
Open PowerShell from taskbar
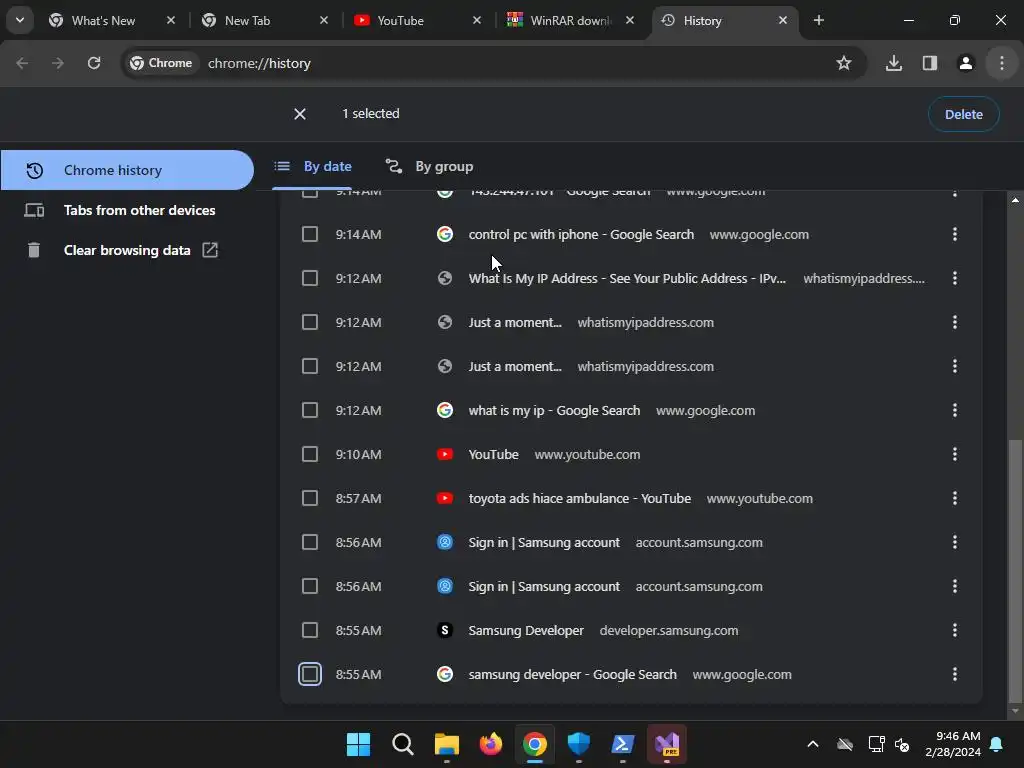pos(622,744)
